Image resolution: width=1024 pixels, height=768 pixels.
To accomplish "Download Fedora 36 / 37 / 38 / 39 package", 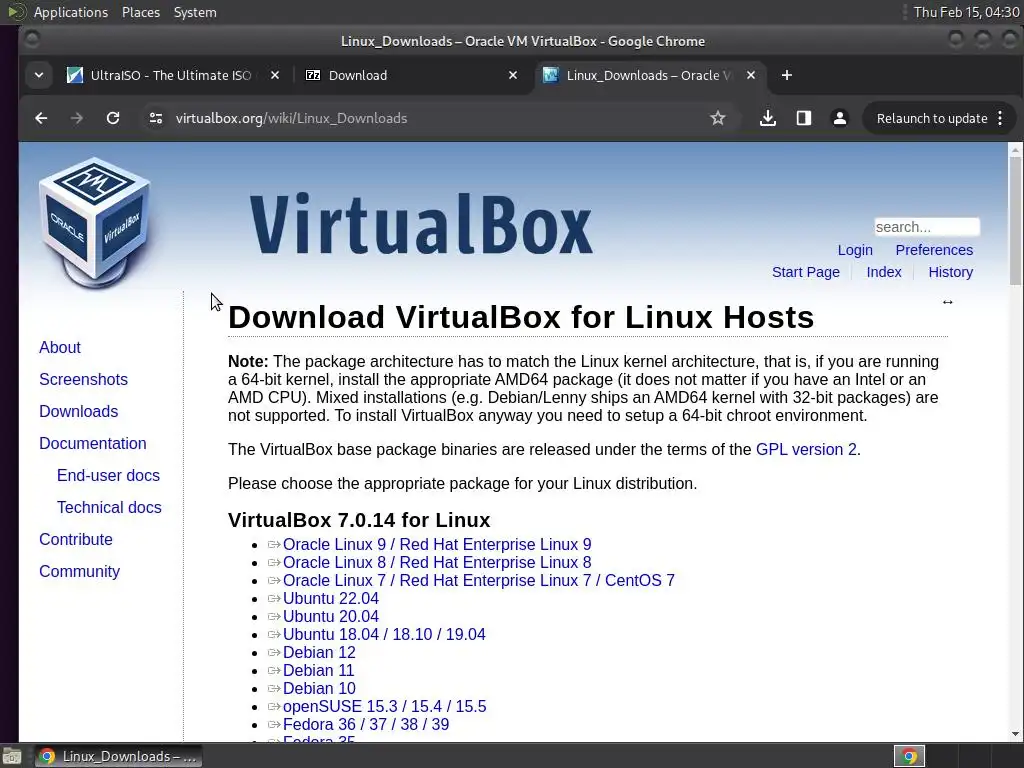I will pyautogui.click(x=366, y=724).
